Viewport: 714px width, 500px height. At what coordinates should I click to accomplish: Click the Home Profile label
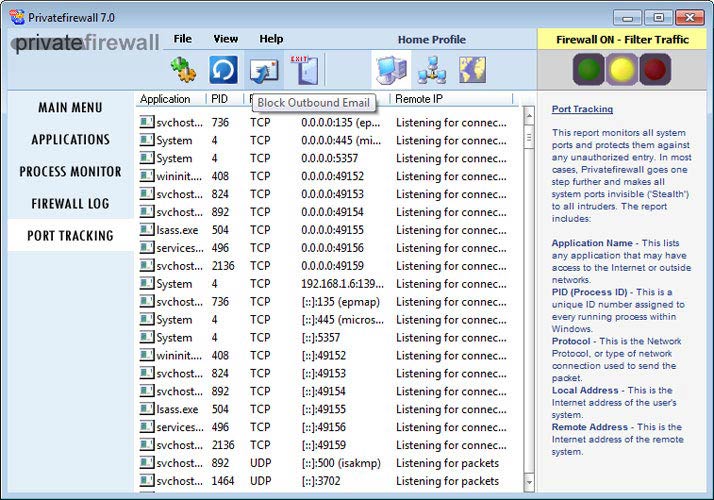click(x=432, y=40)
